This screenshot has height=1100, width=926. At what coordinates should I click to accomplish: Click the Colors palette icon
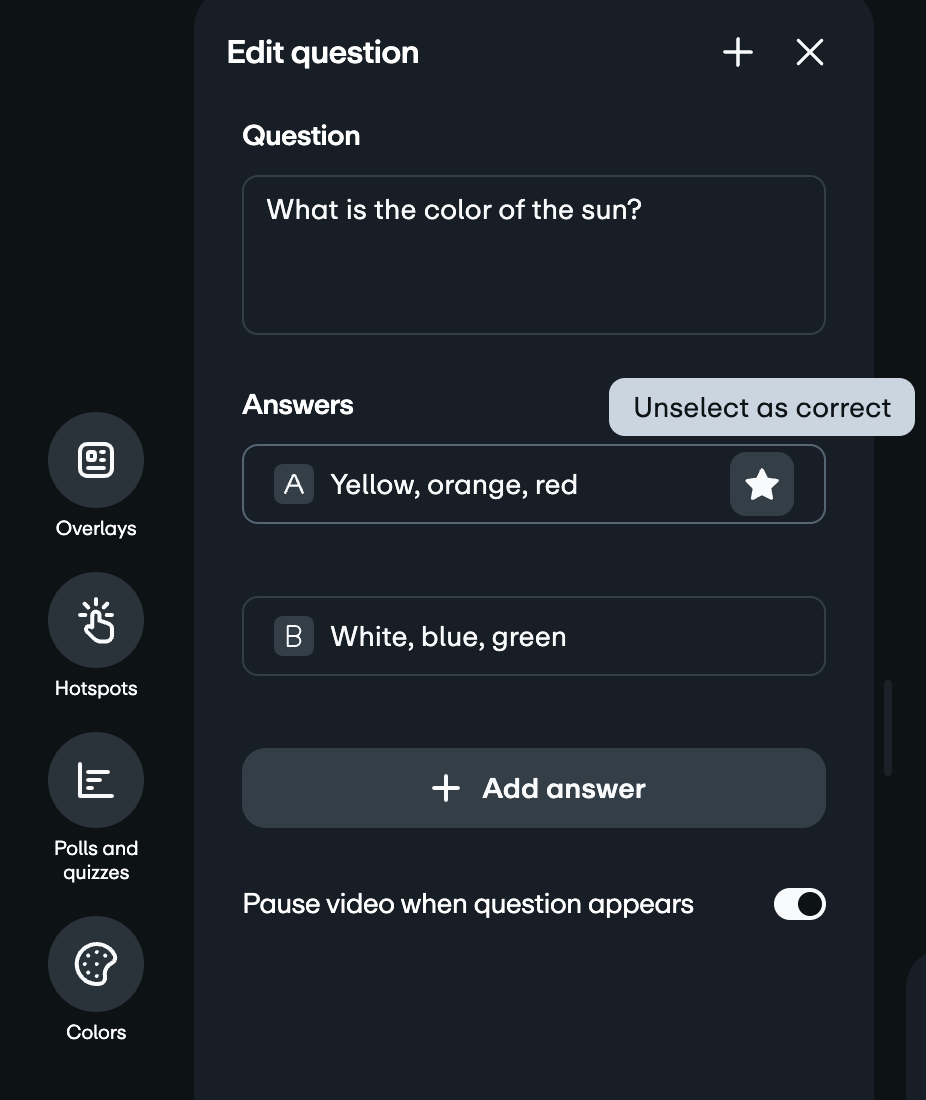point(96,963)
